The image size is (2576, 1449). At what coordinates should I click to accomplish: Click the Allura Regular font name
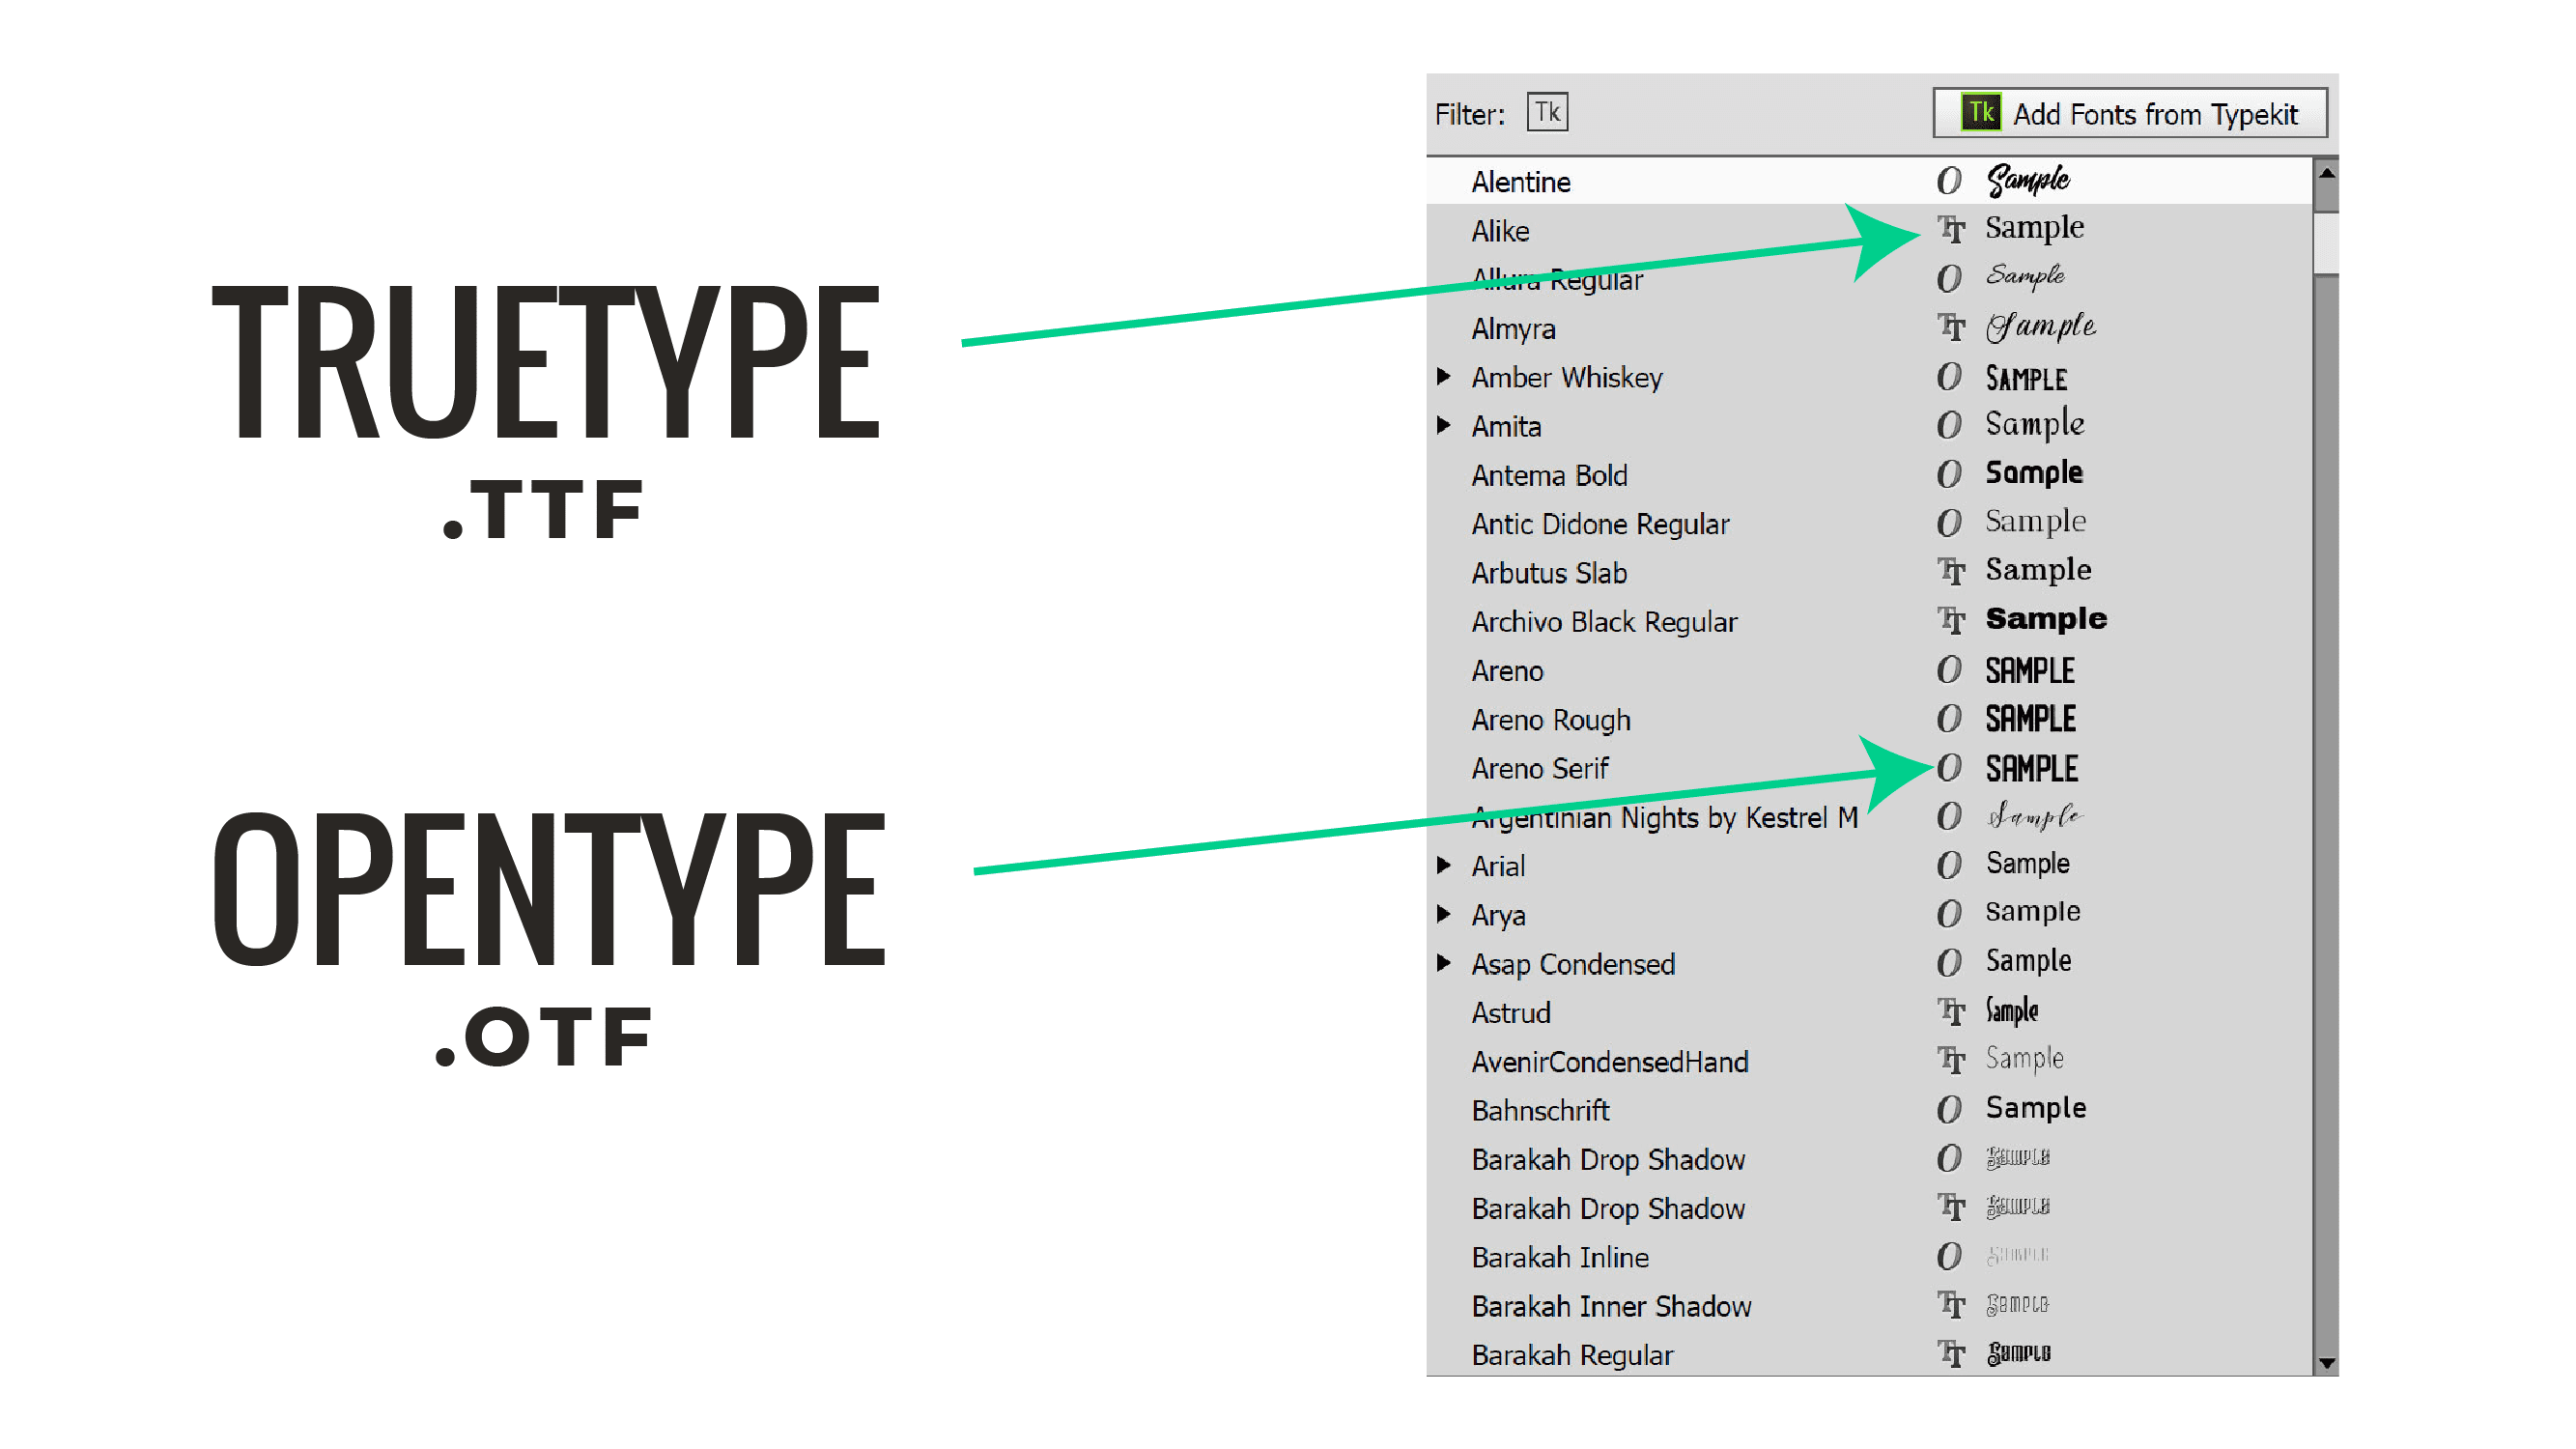[x=1557, y=278]
